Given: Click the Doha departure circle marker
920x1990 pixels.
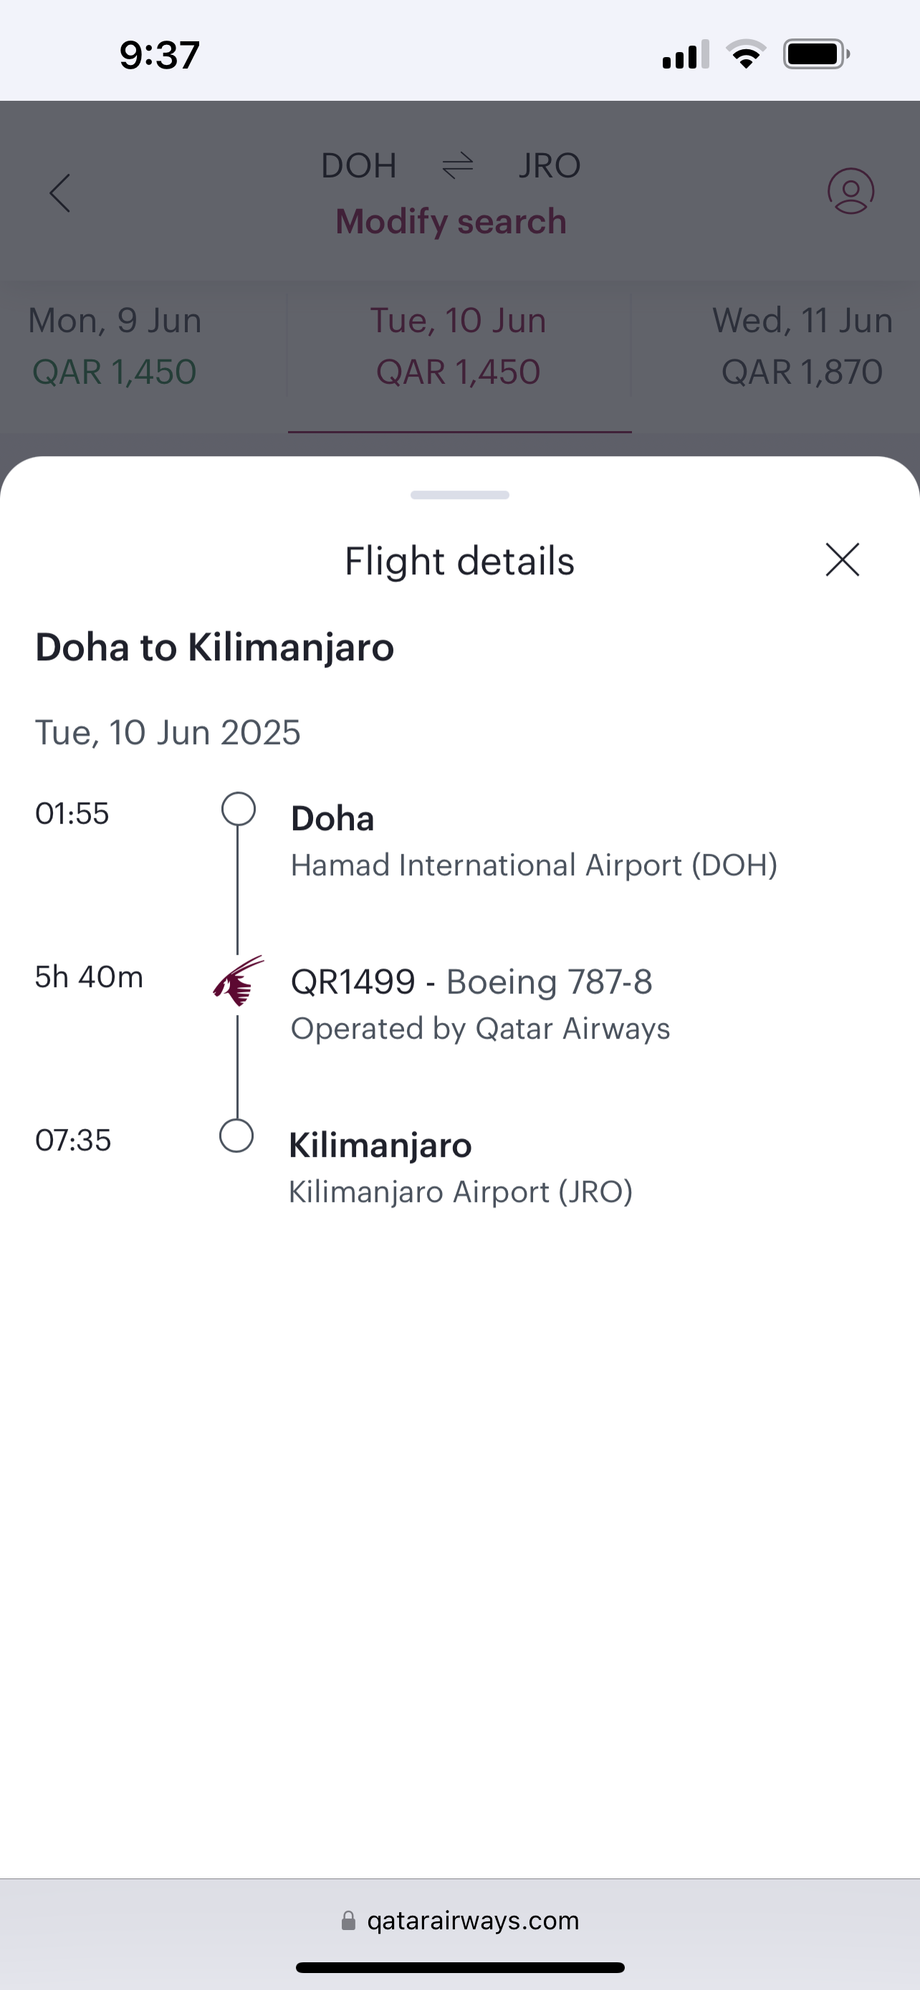Looking at the screenshot, I should (x=238, y=809).
